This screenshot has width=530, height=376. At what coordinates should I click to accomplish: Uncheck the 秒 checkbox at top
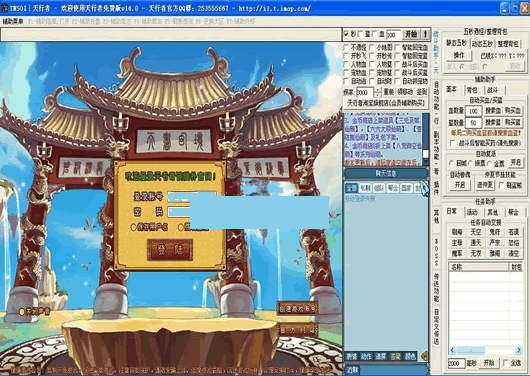point(346,34)
